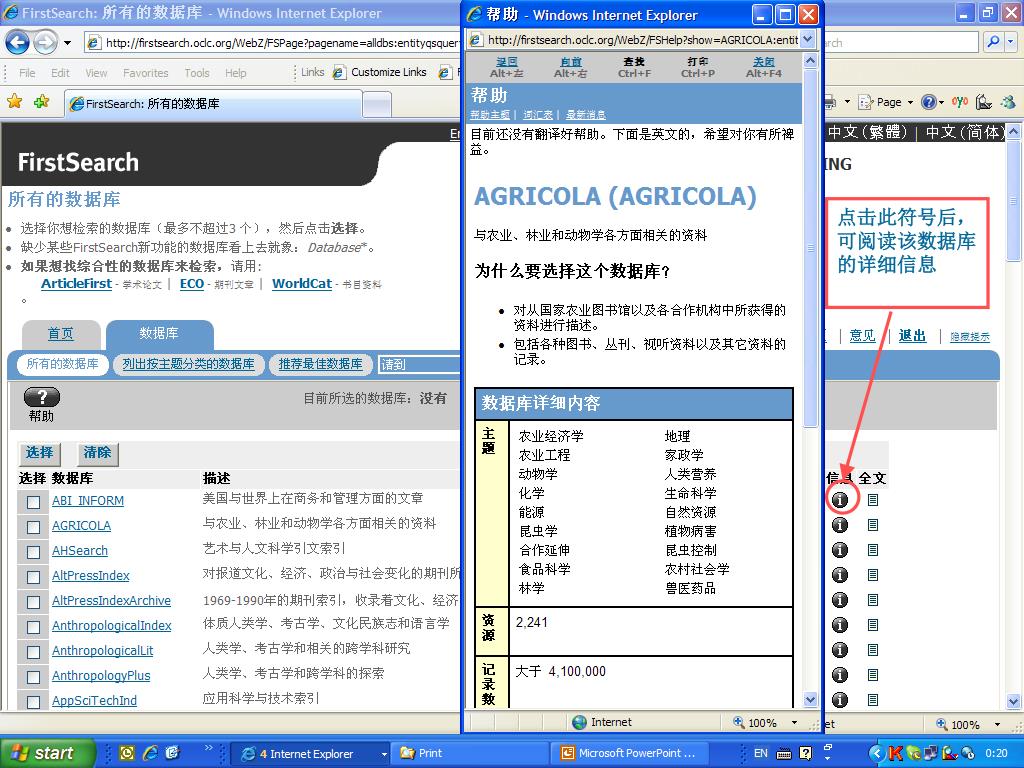Open the Favorites menu
1024x768 pixels.
click(x=146, y=72)
